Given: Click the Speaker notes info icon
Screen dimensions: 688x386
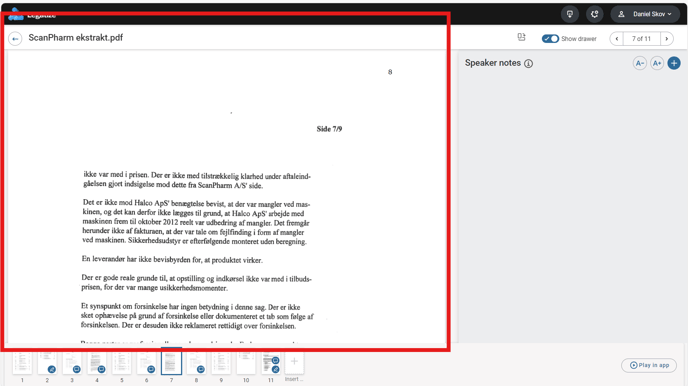Looking at the screenshot, I should coord(529,64).
